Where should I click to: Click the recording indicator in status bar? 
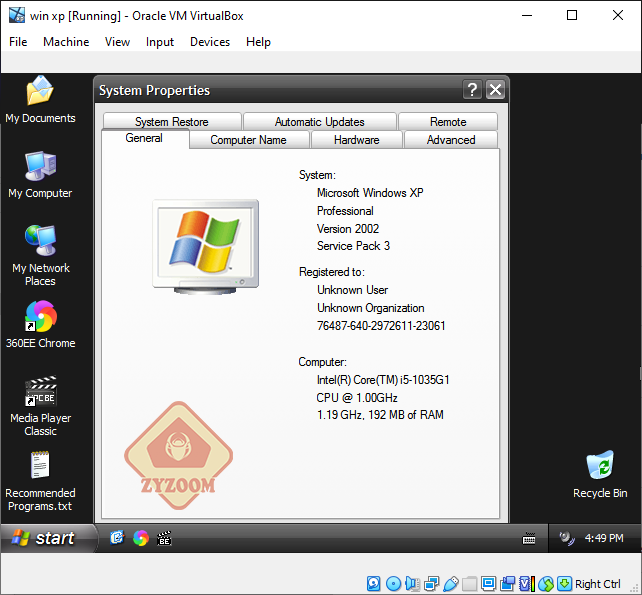click(x=508, y=584)
